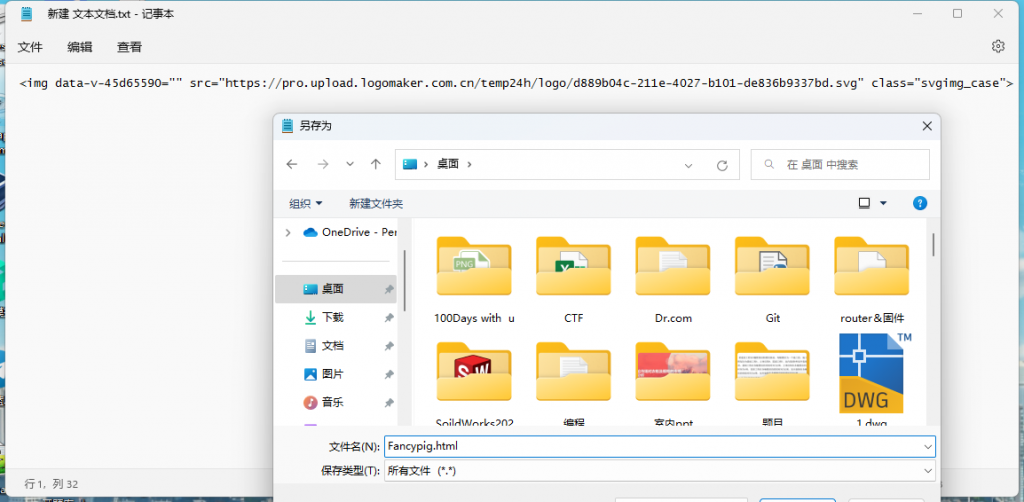Change the view layout icon

[865, 204]
